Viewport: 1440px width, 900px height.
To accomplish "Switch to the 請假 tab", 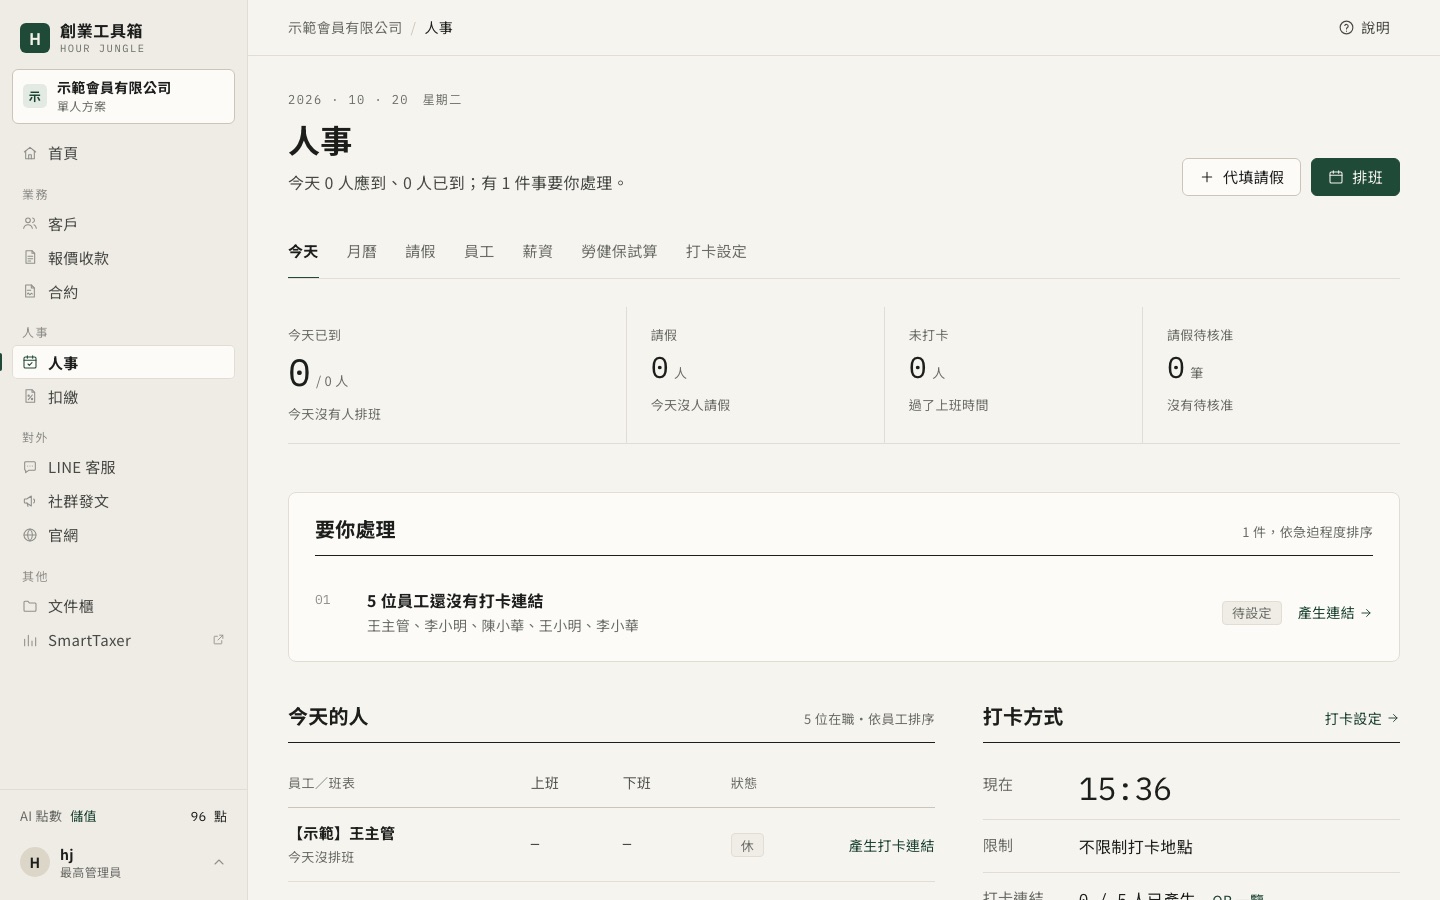I will [420, 252].
